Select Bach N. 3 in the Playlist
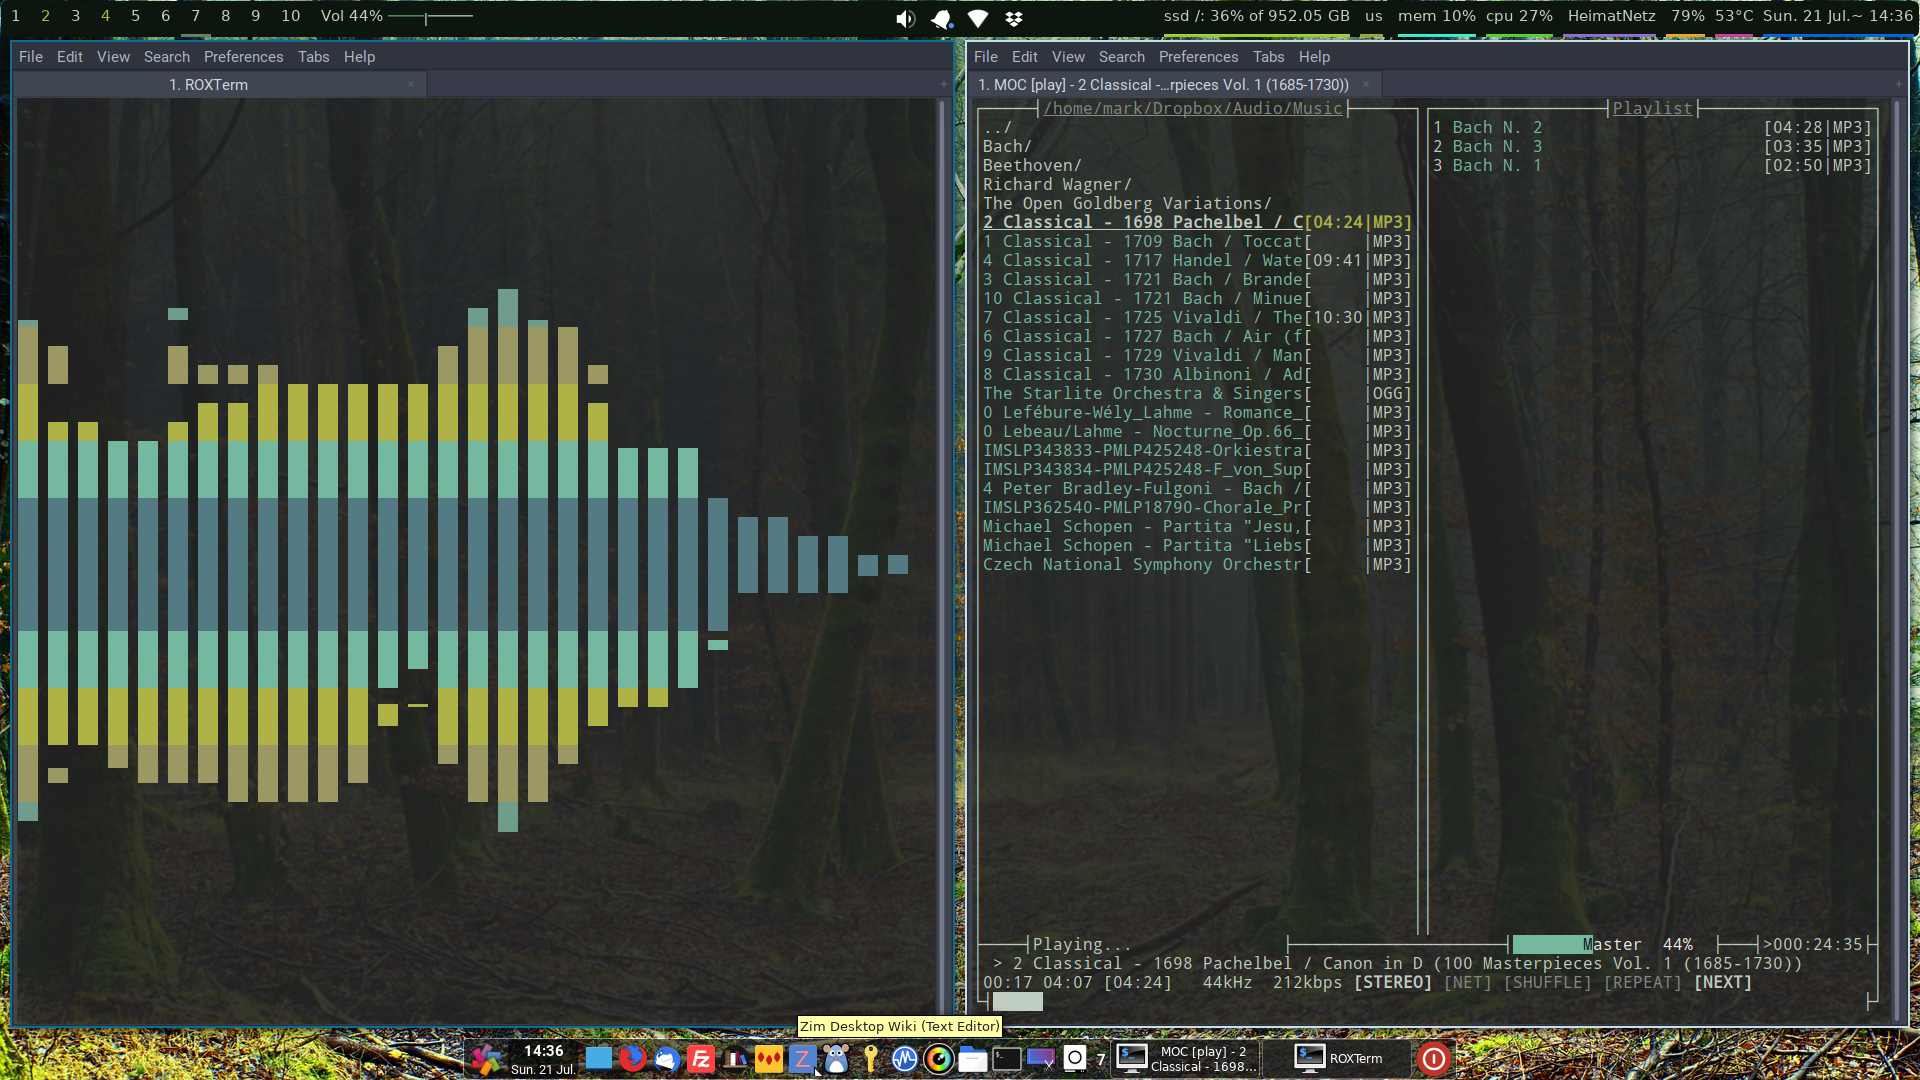1920x1080 pixels. coord(1496,146)
